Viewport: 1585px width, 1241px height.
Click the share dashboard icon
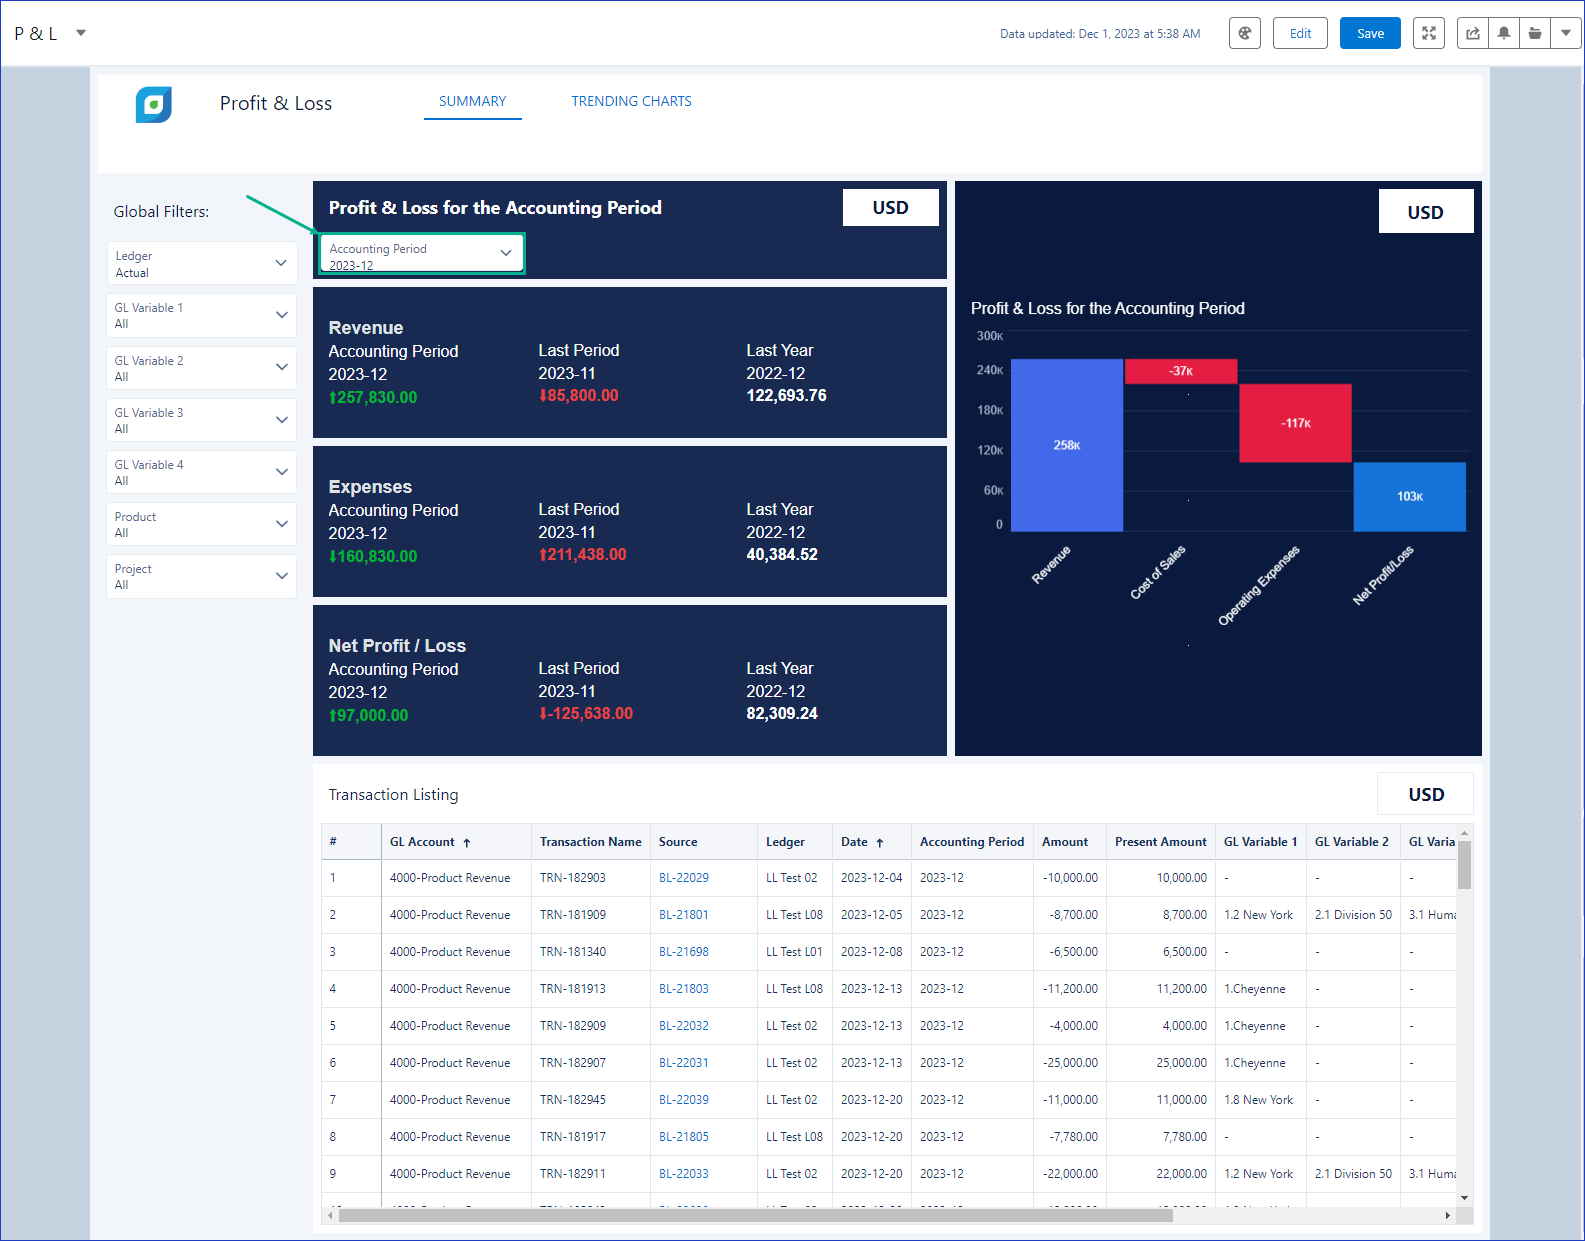[1473, 33]
